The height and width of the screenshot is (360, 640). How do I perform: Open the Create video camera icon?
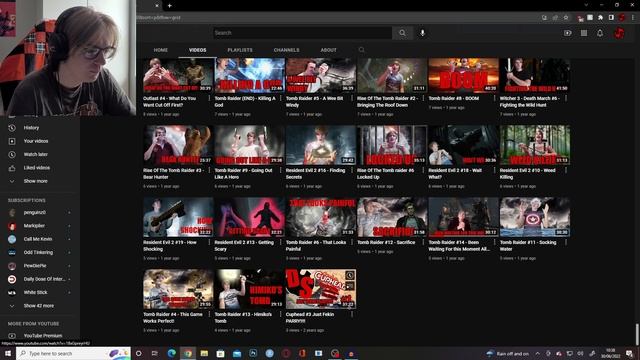(x=567, y=33)
